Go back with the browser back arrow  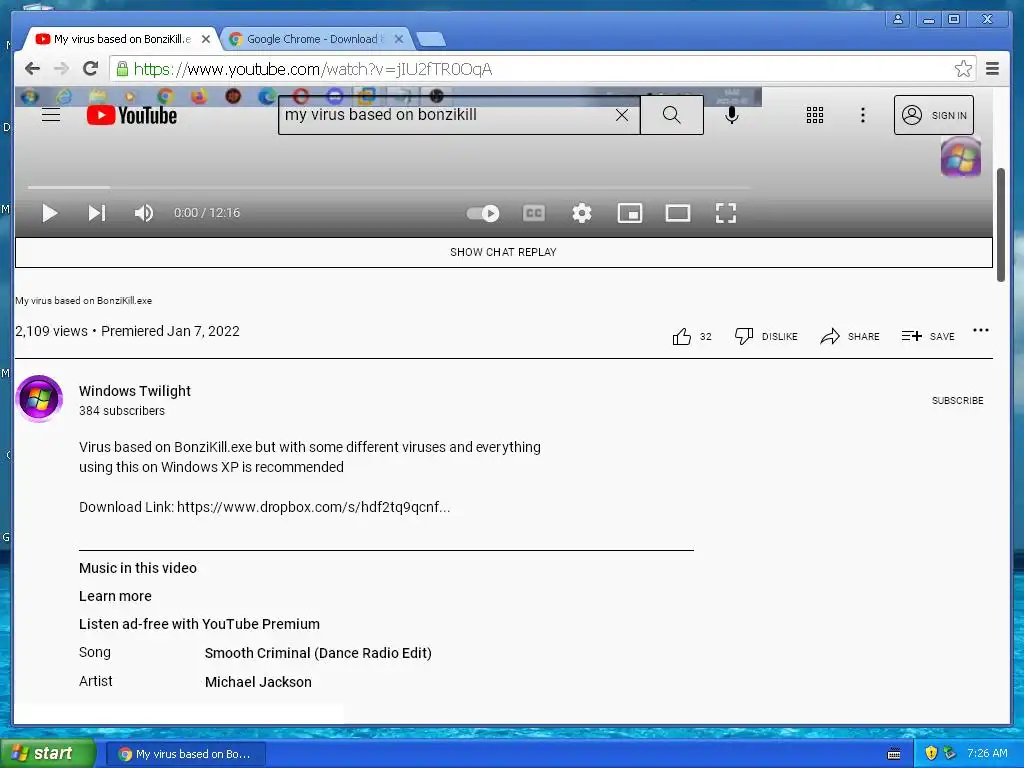[33, 69]
